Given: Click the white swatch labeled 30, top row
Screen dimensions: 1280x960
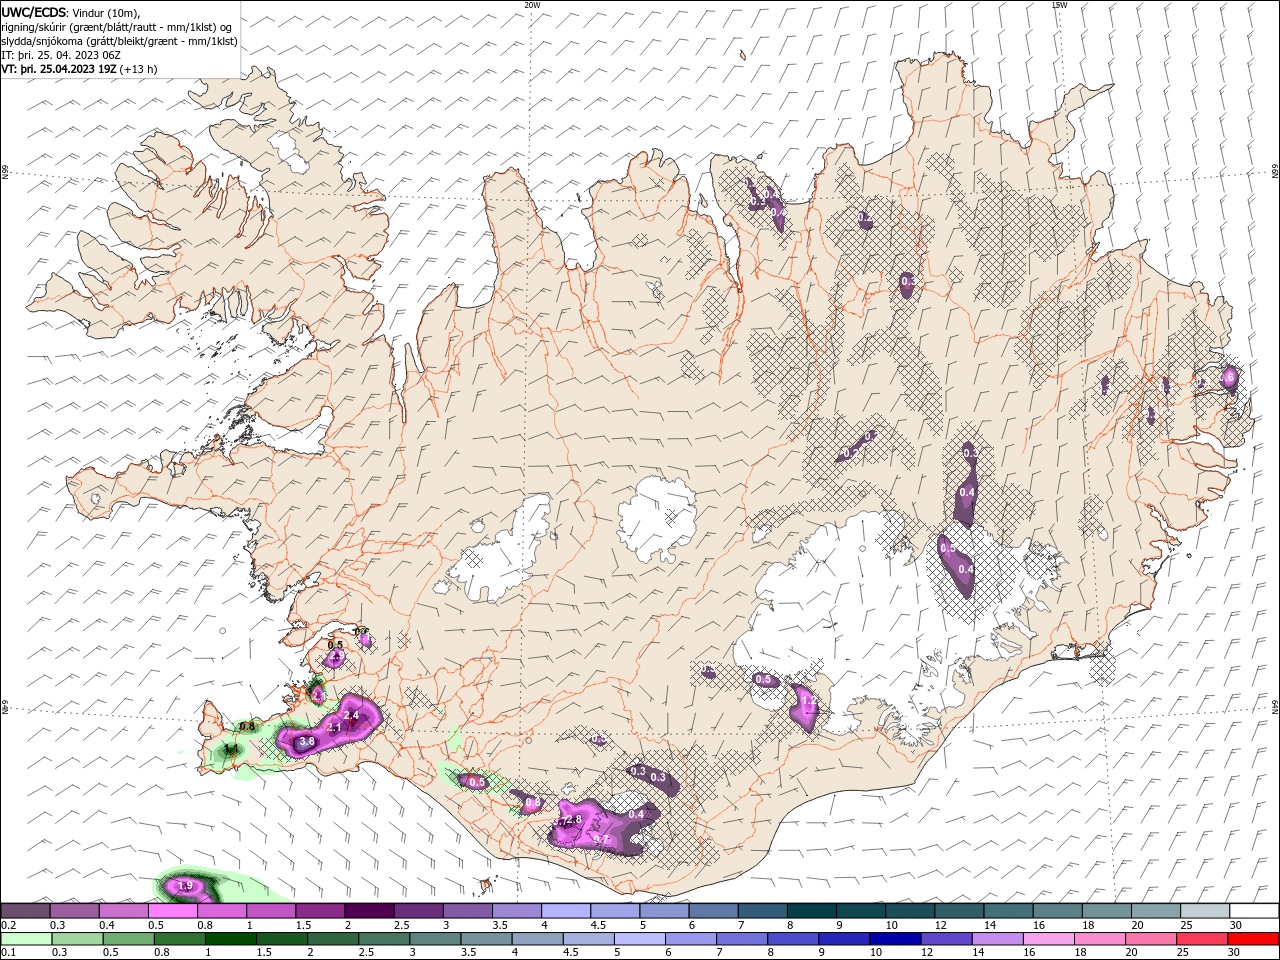Looking at the screenshot, I should click(1254, 911).
